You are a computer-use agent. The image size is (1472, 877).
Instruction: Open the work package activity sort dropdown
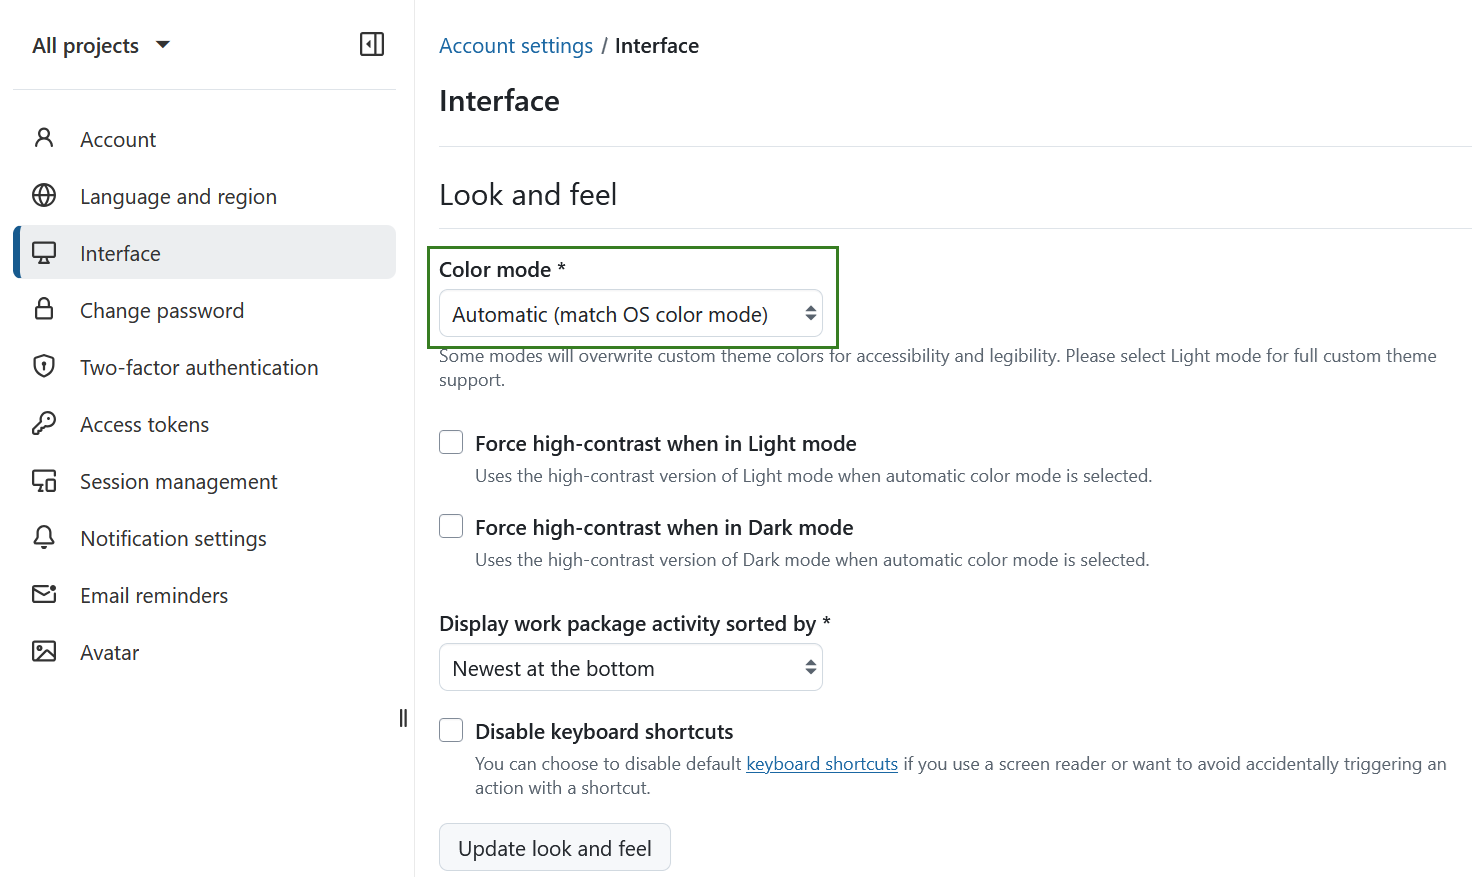click(631, 668)
